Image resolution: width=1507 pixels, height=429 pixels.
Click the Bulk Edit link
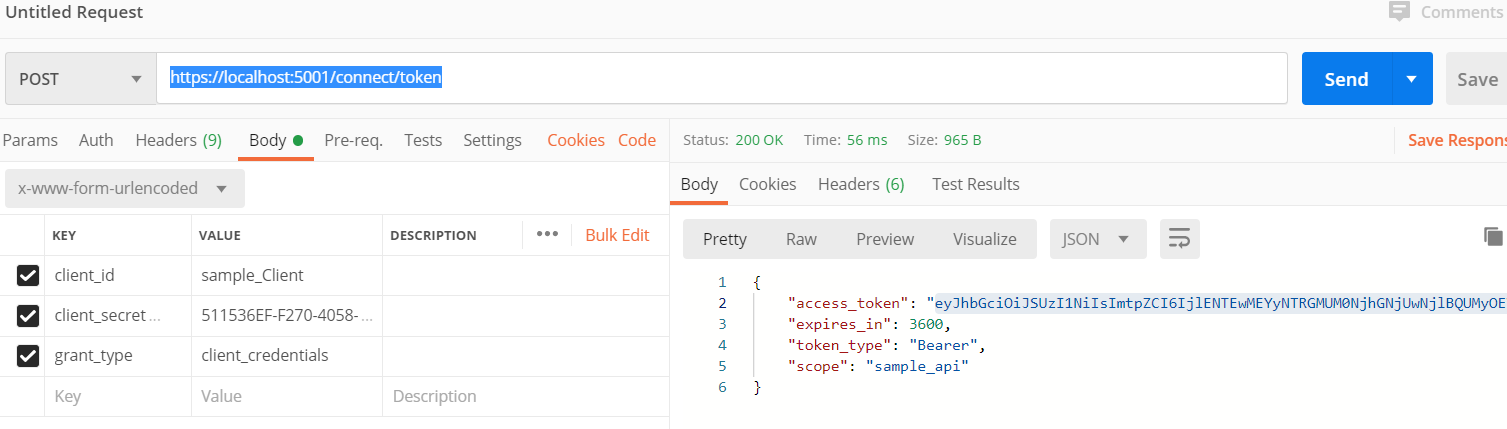(x=617, y=235)
